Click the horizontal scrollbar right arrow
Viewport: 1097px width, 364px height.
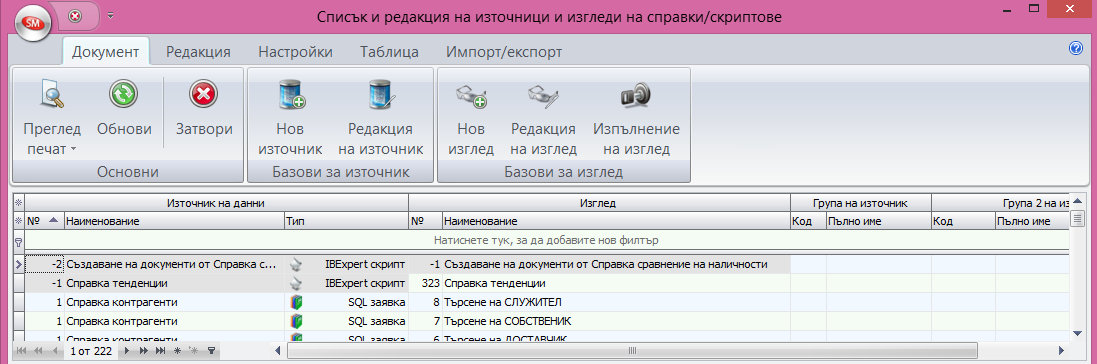tap(1061, 351)
